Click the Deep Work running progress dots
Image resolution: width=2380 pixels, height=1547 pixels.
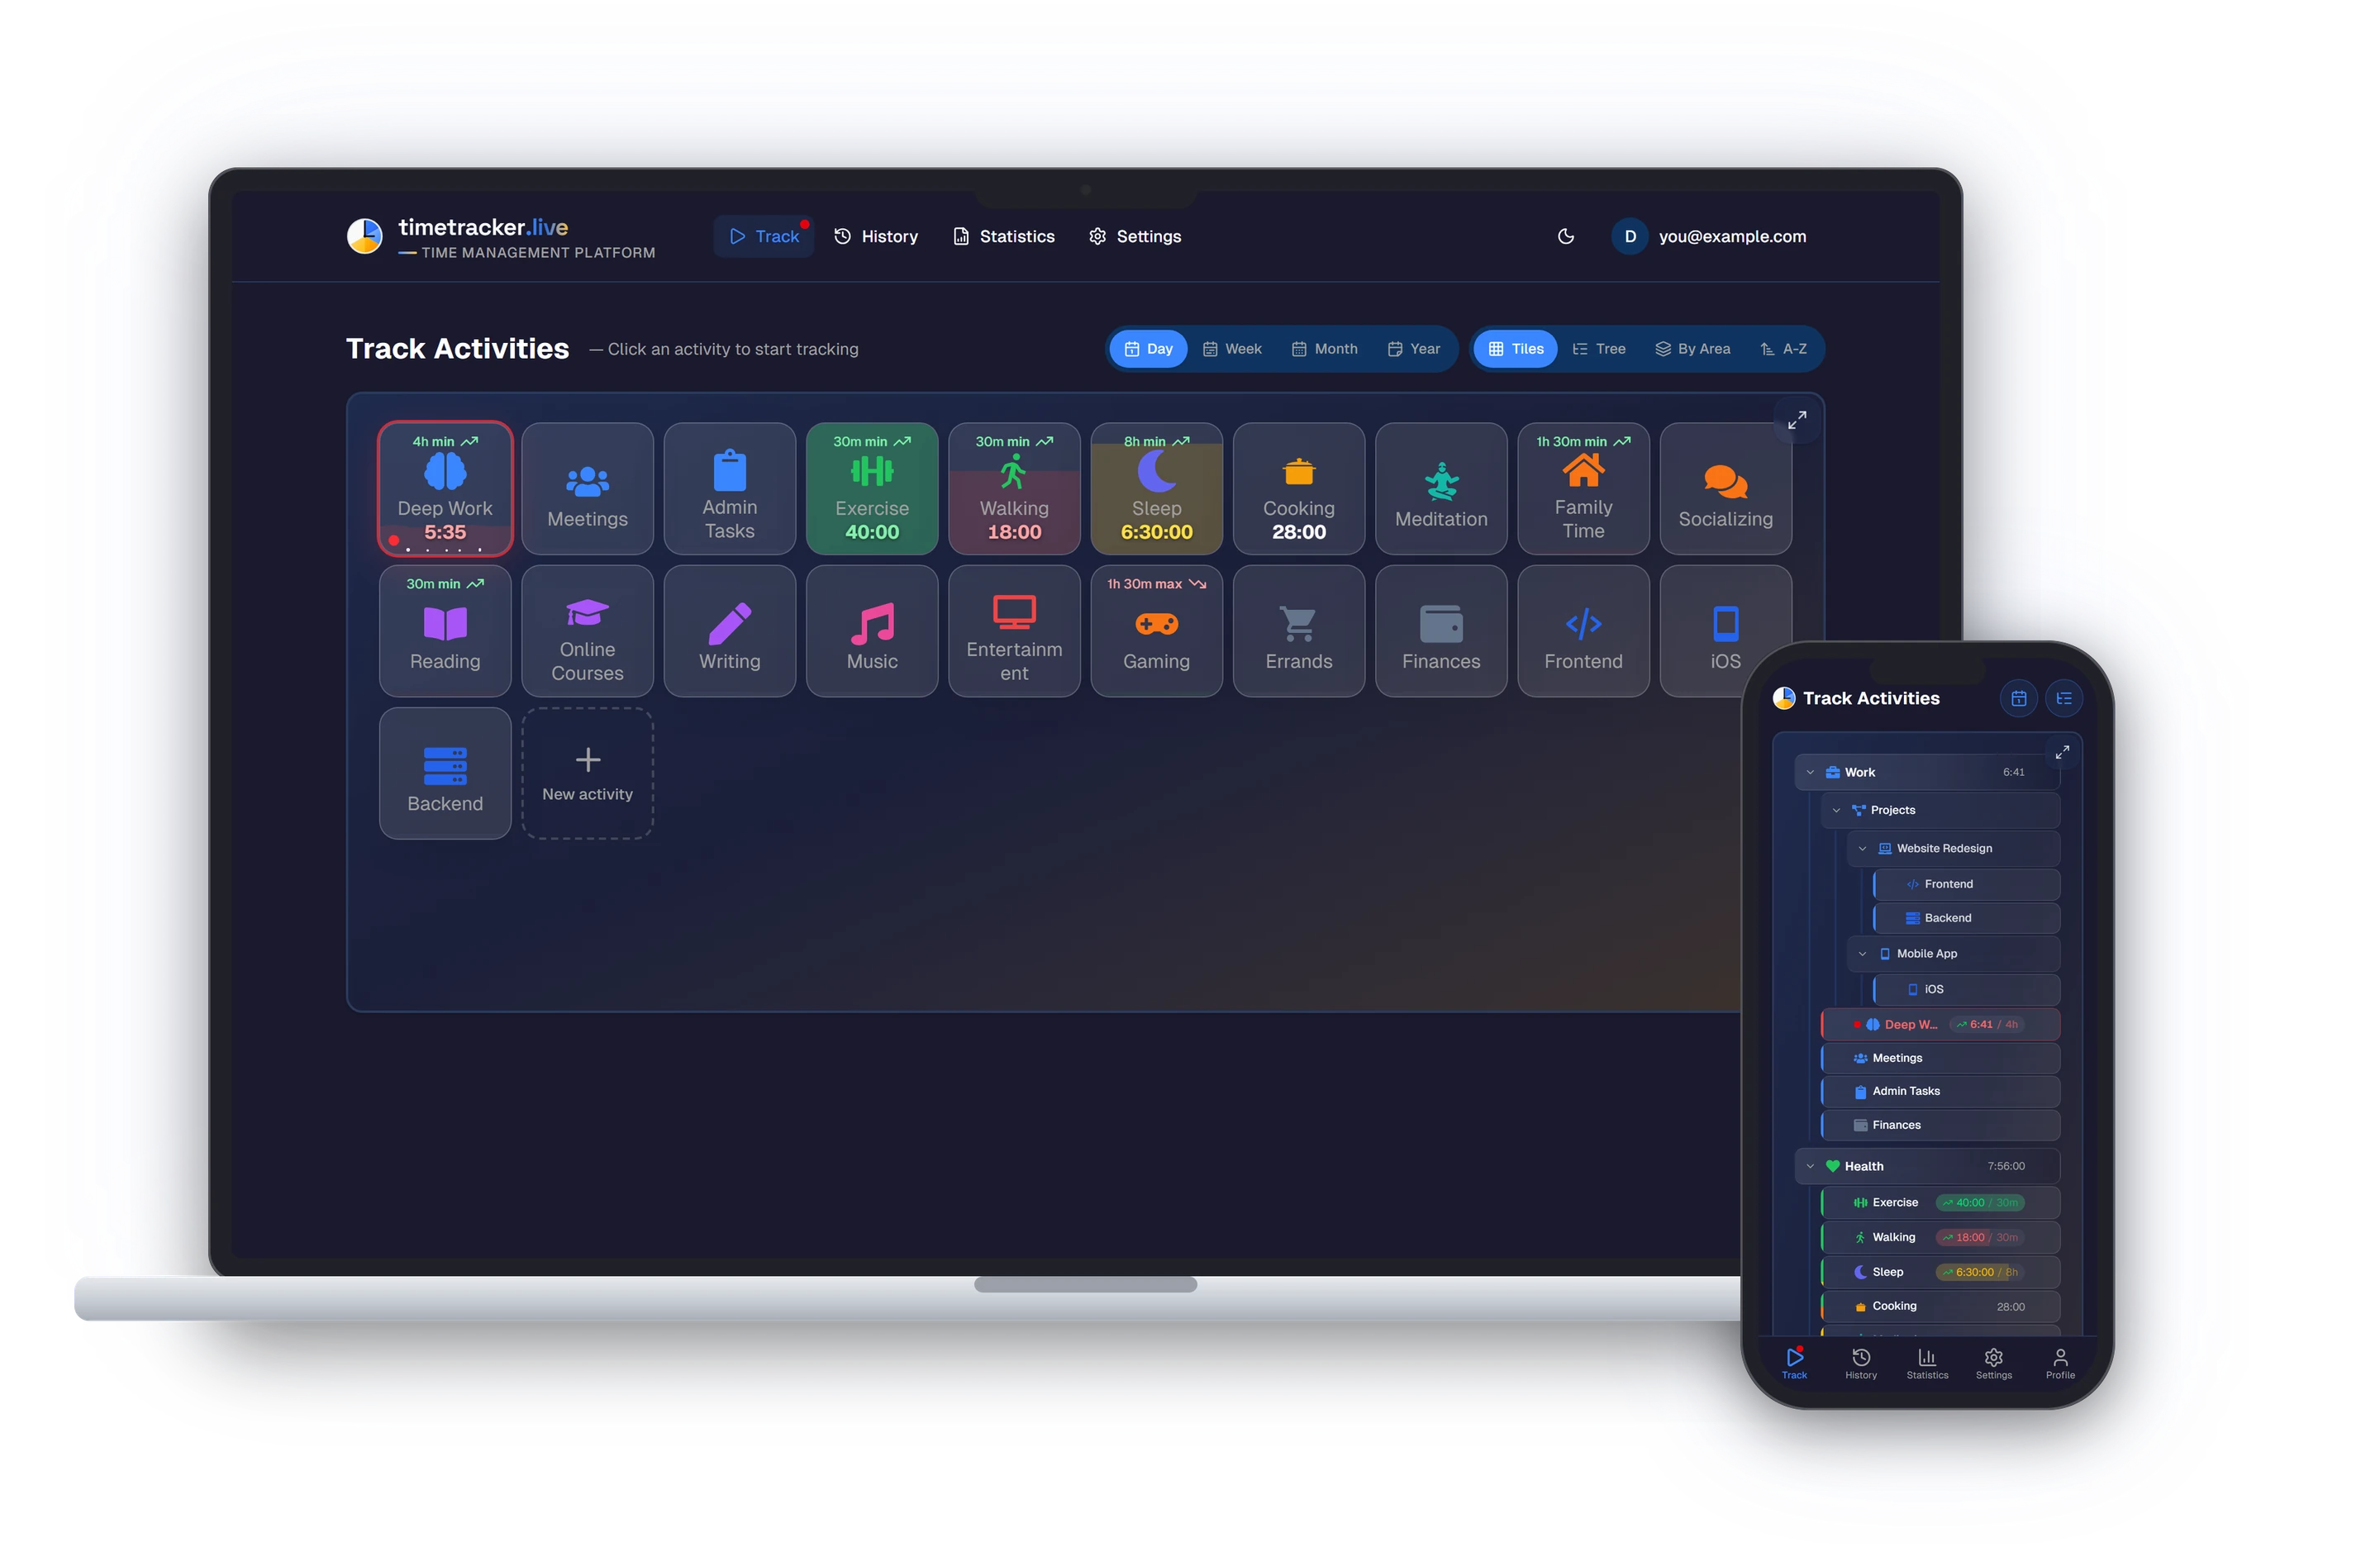[443, 549]
